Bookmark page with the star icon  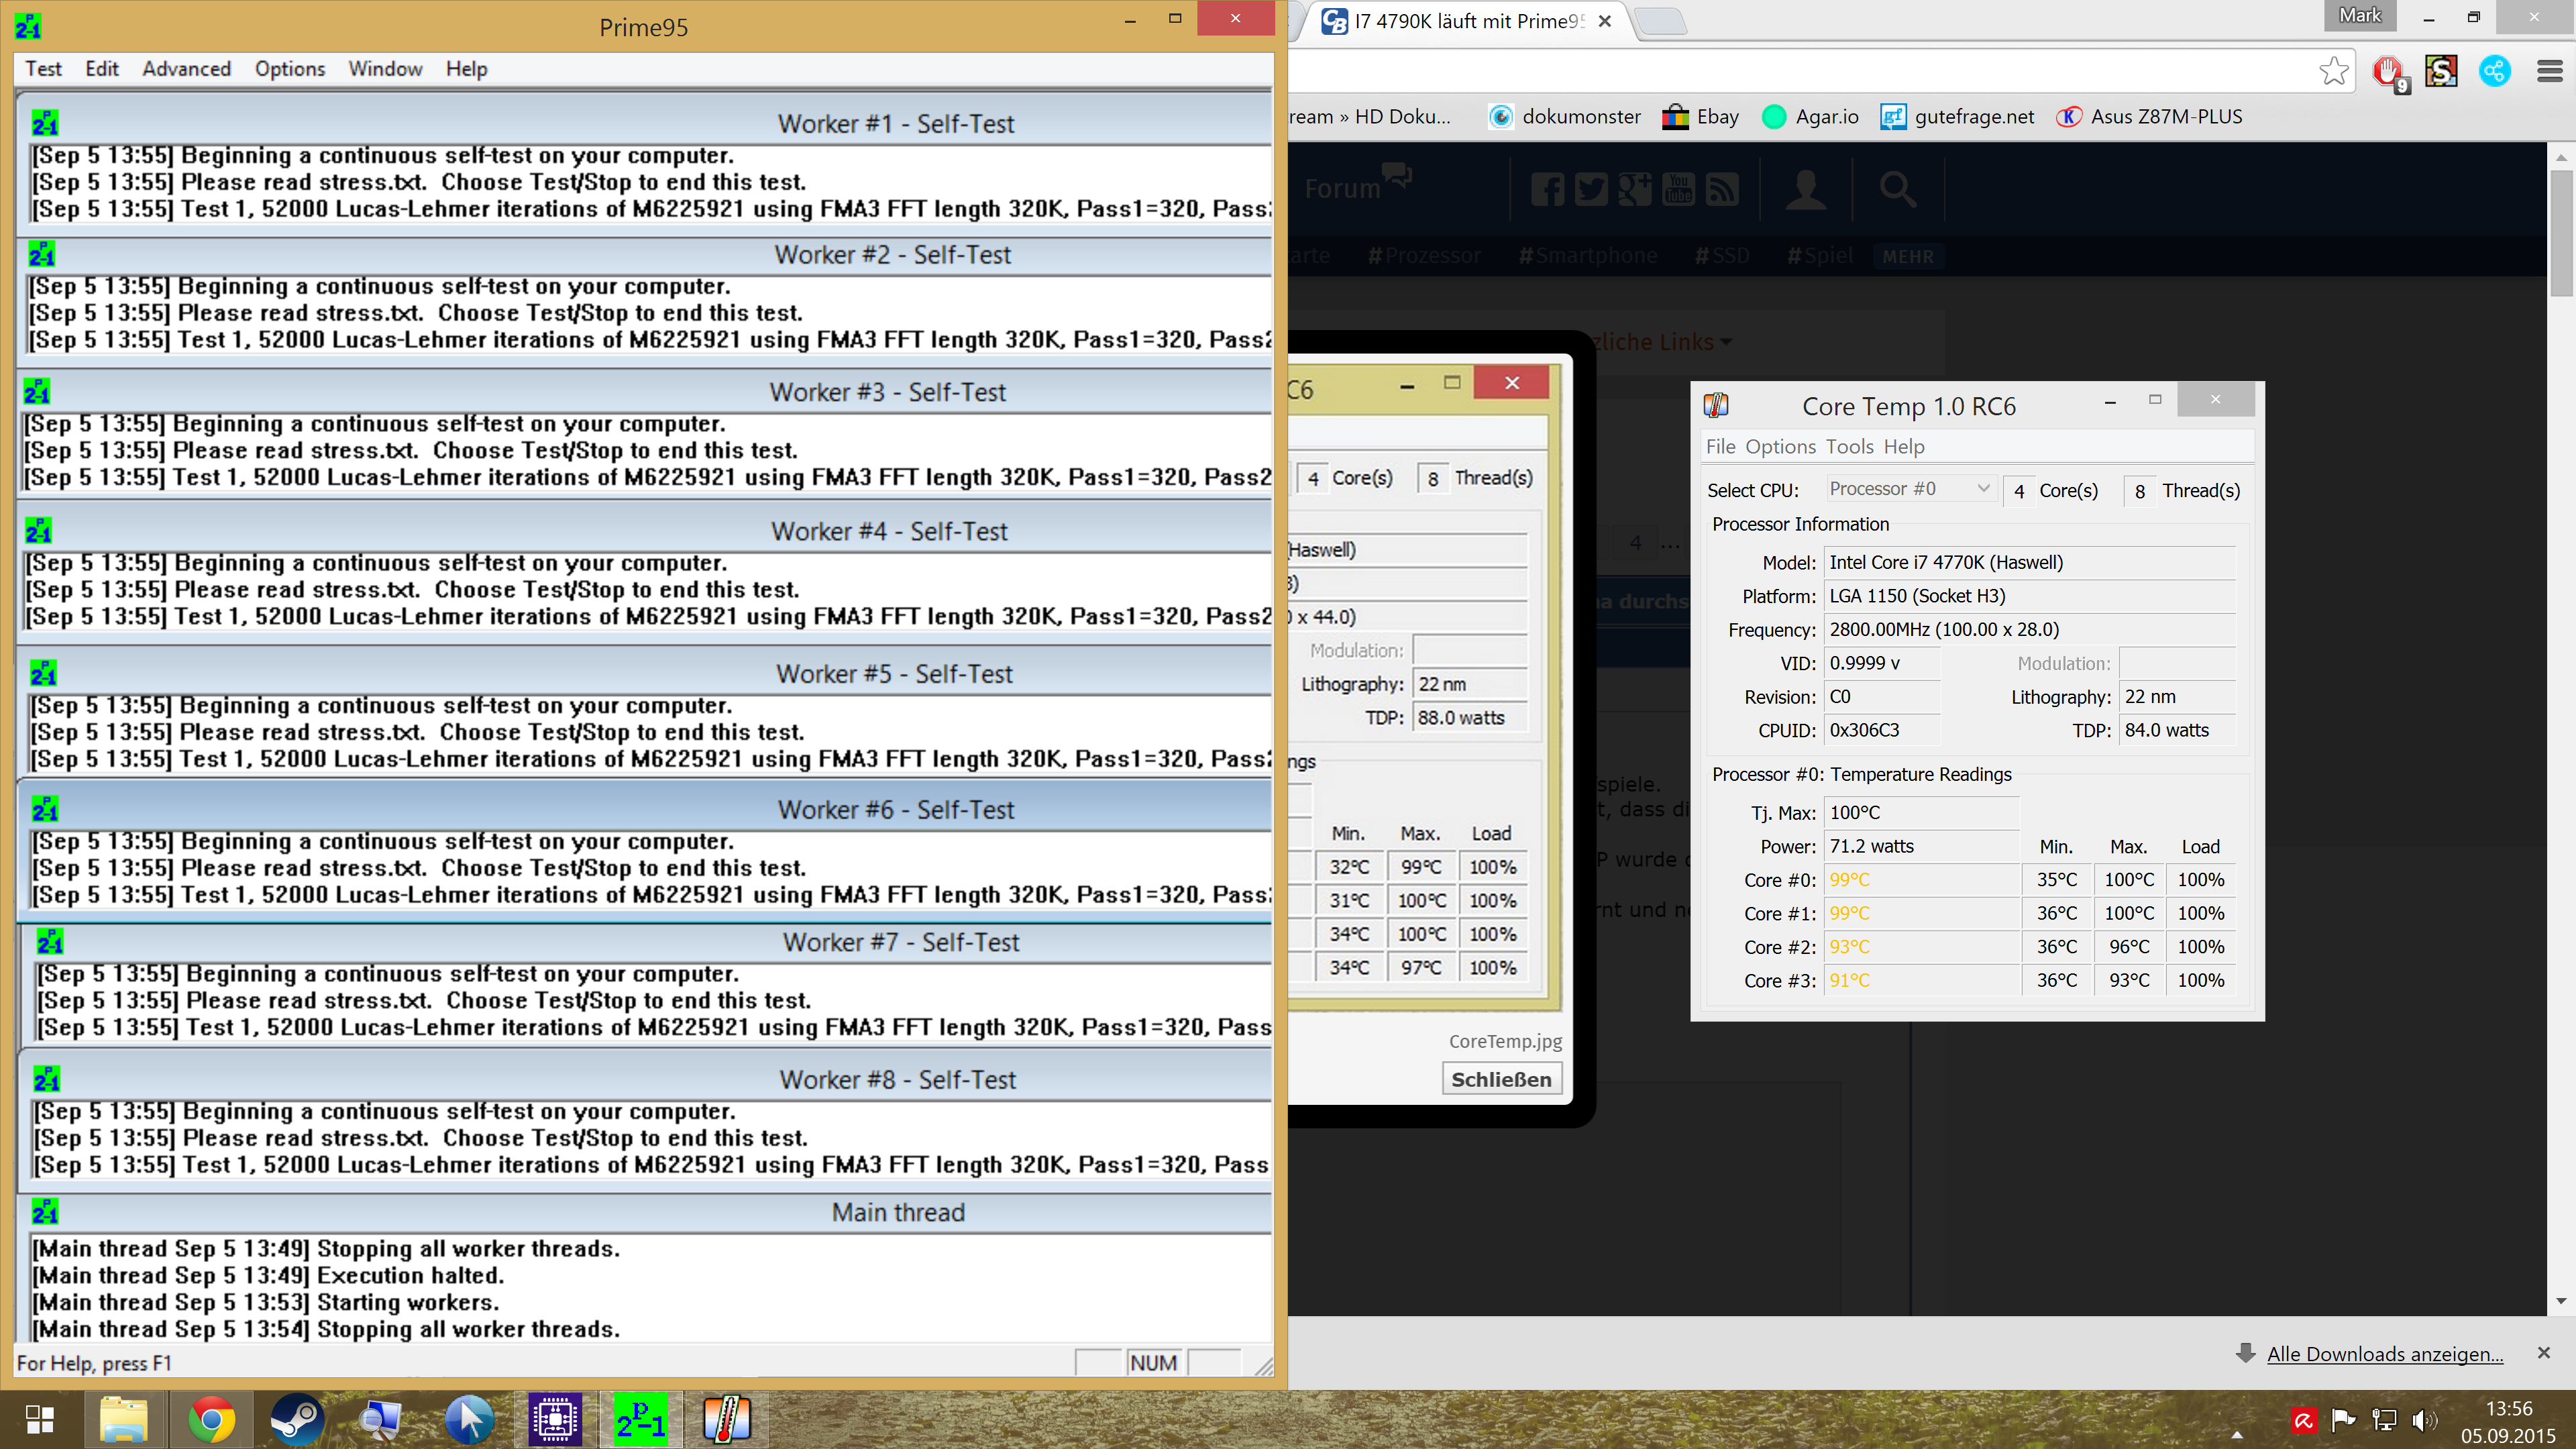click(x=2333, y=71)
